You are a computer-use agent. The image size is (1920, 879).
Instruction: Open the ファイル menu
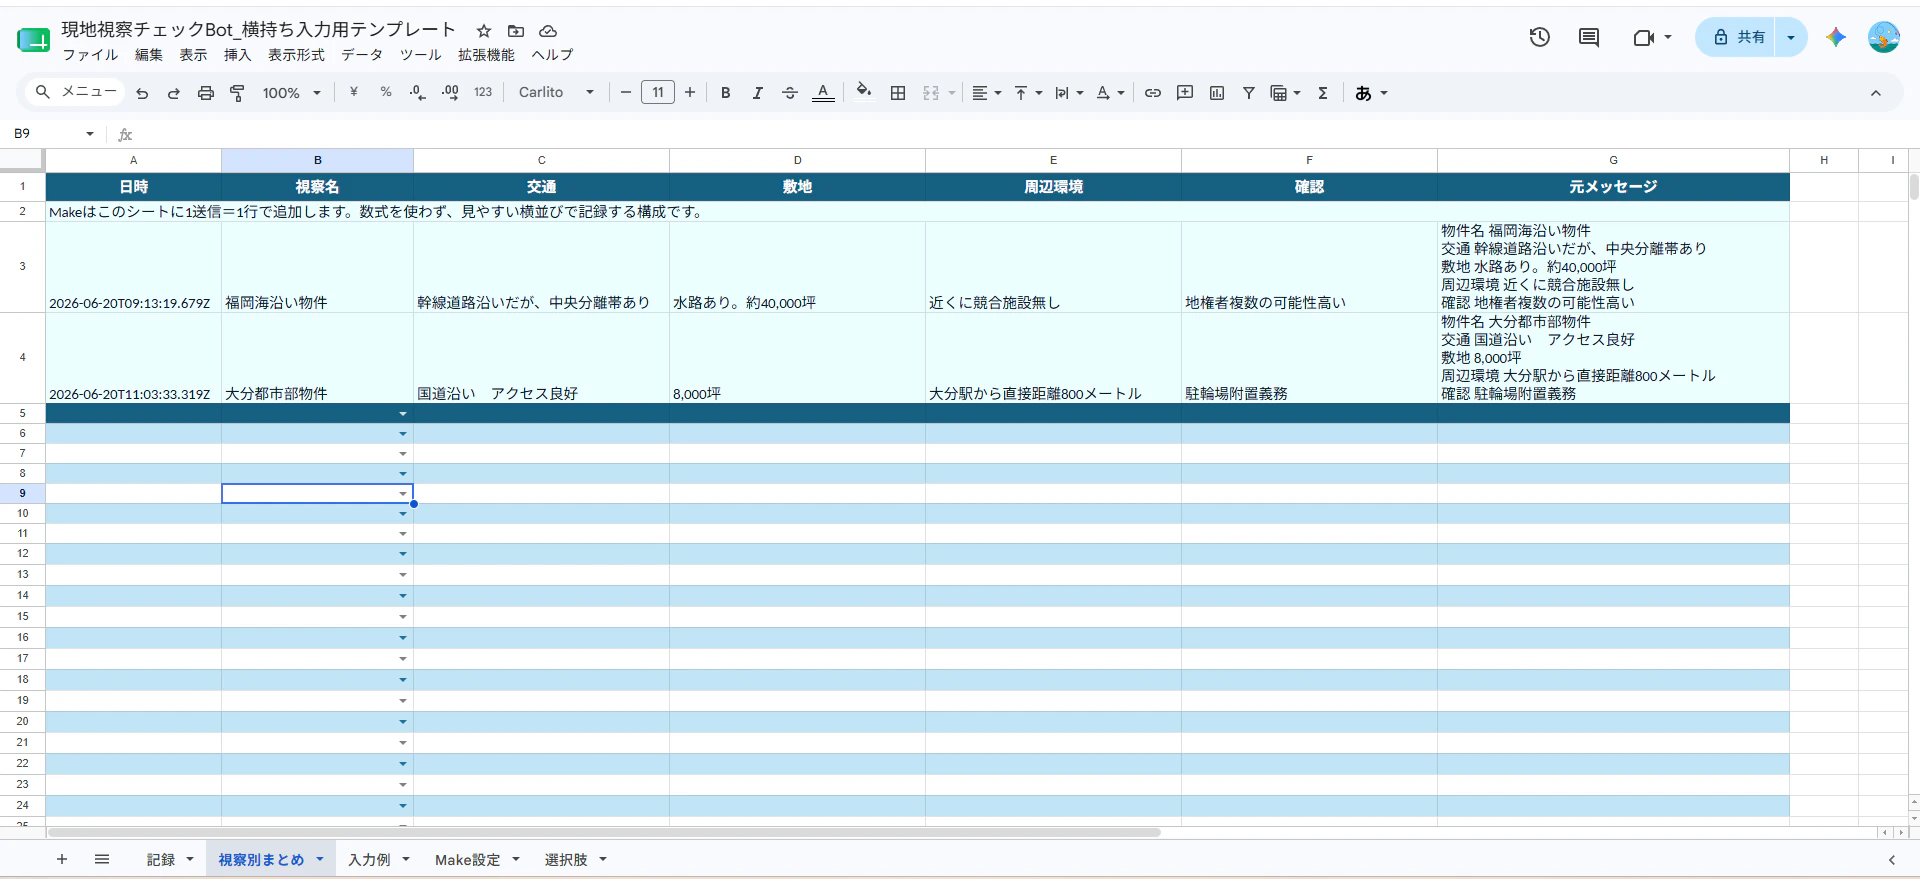[x=90, y=55]
